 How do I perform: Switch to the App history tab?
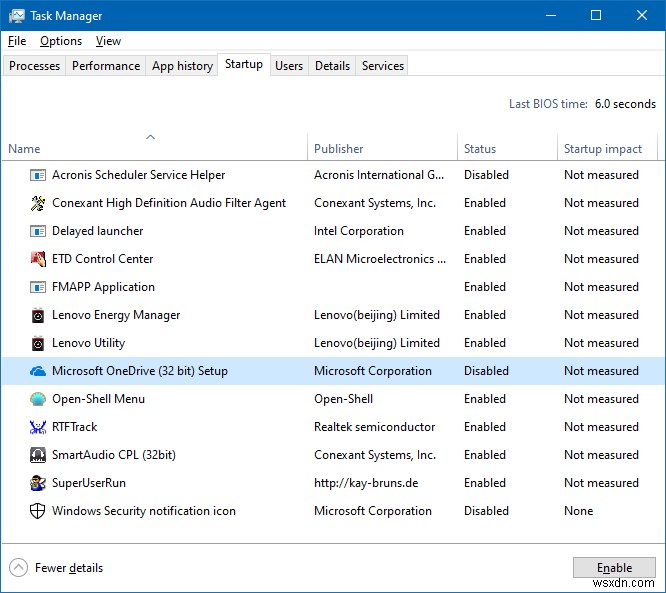tap(182, 66)
